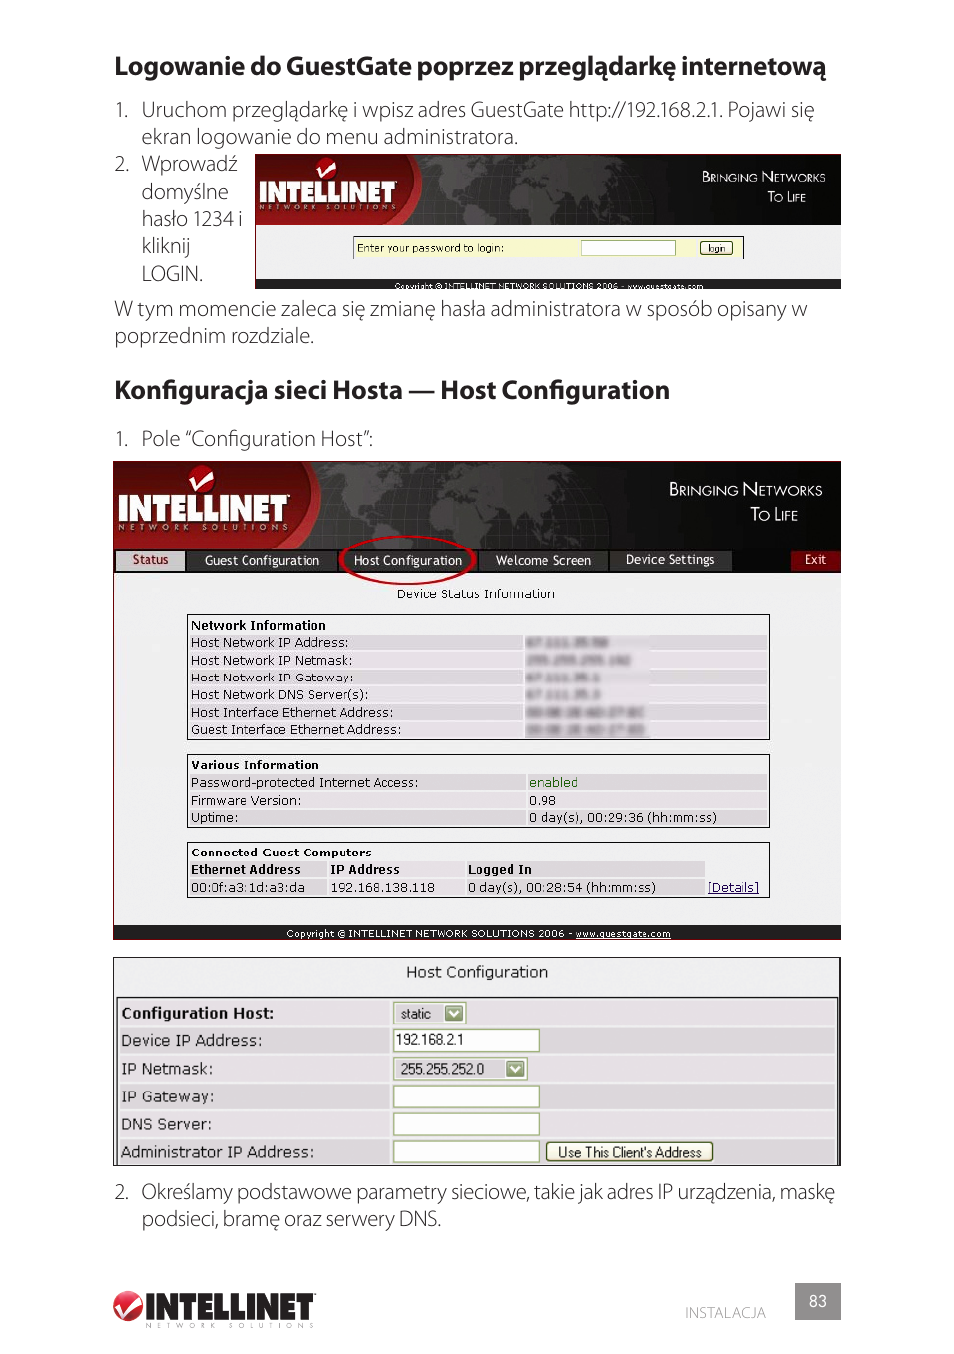Screen dimensions: 954x1354
Task: Click the Guest Interface Ethernet Address label
Action: 296,730
